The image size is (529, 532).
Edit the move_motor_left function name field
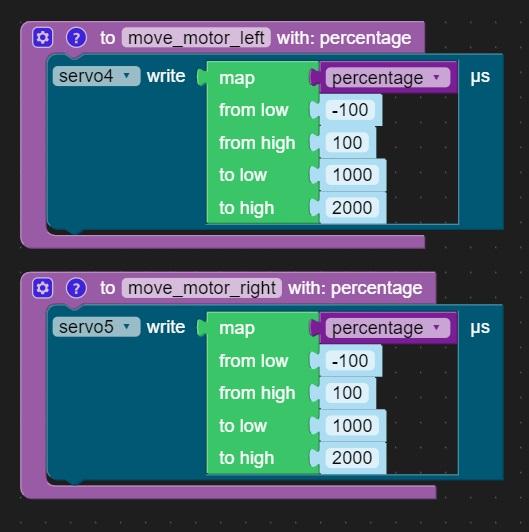[196, 38]
